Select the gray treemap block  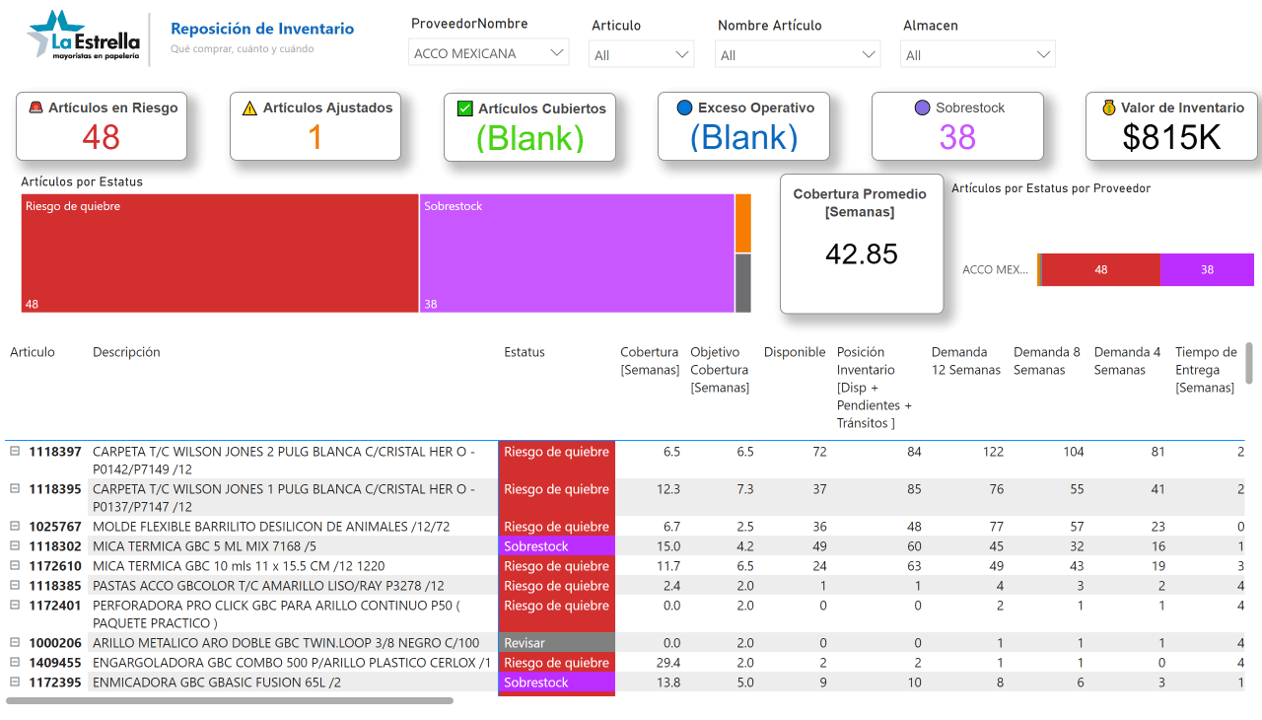pyautogui.click(x=743, y=283)
